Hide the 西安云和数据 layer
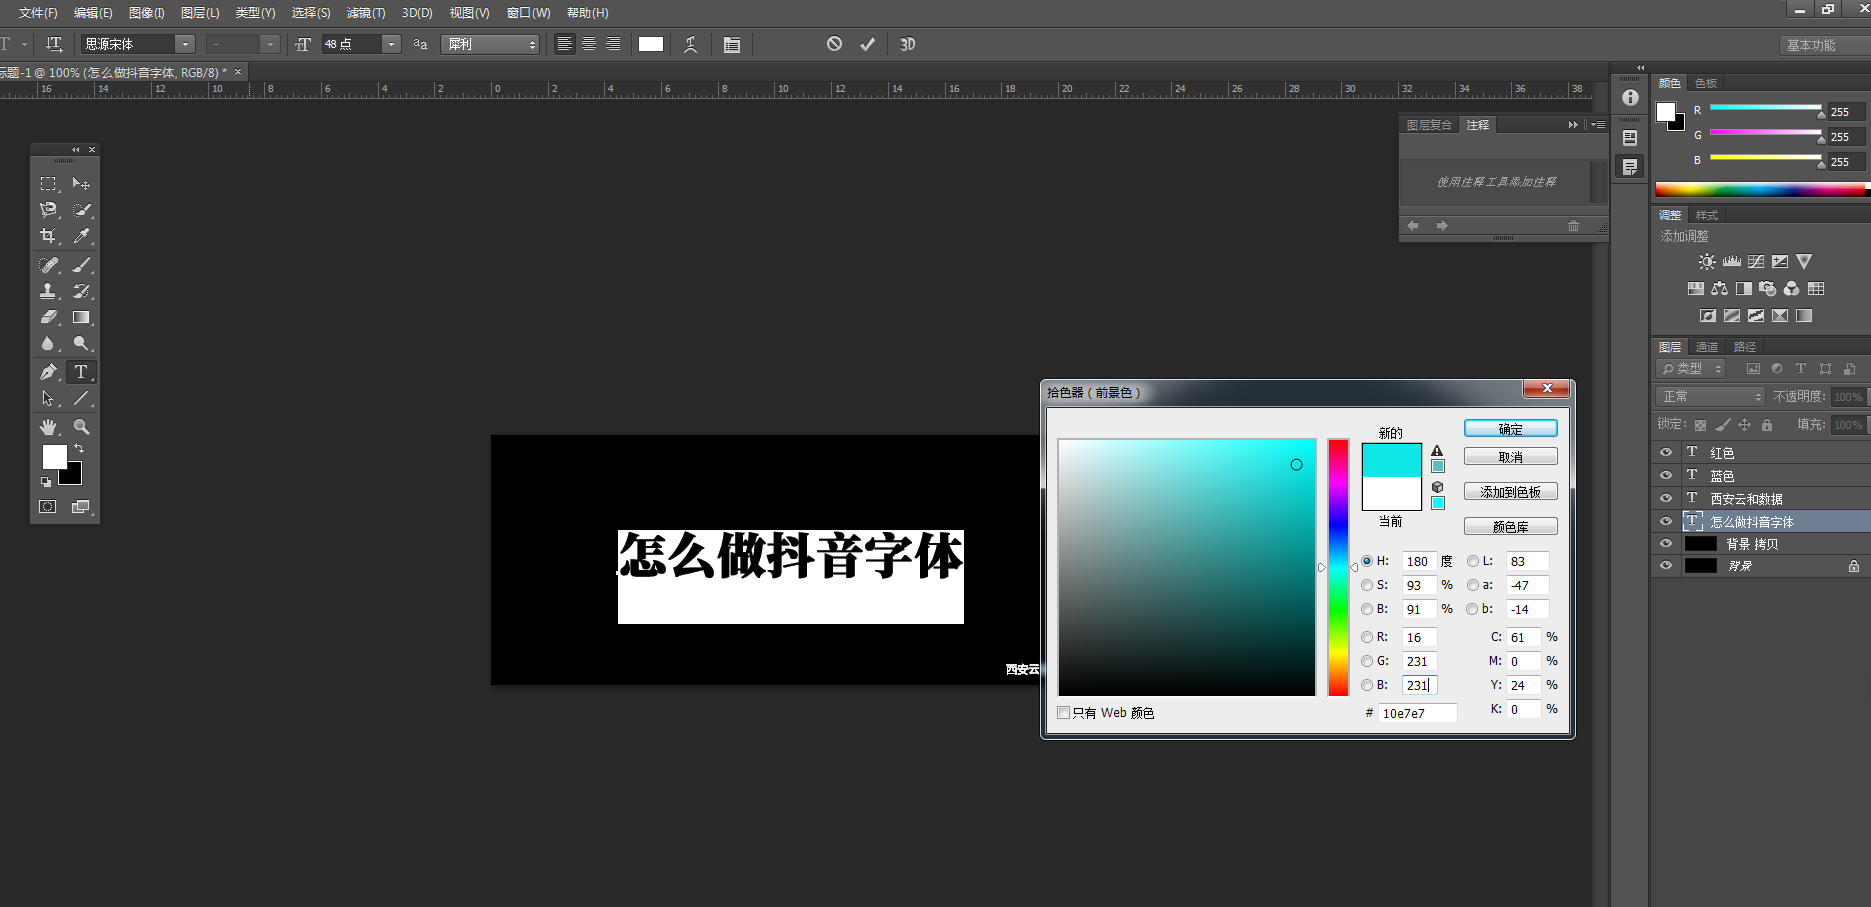Image resolution: width=1871 pixels, height=907 pixels. (x=1666, y=498)
